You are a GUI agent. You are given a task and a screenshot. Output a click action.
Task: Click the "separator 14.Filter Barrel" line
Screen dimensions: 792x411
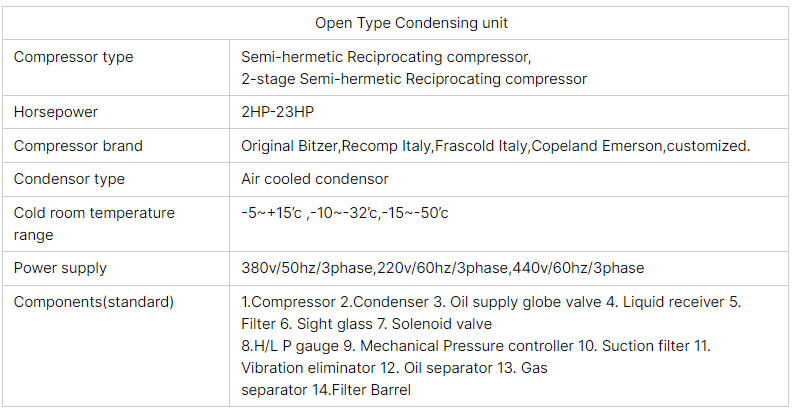point(326,390)
